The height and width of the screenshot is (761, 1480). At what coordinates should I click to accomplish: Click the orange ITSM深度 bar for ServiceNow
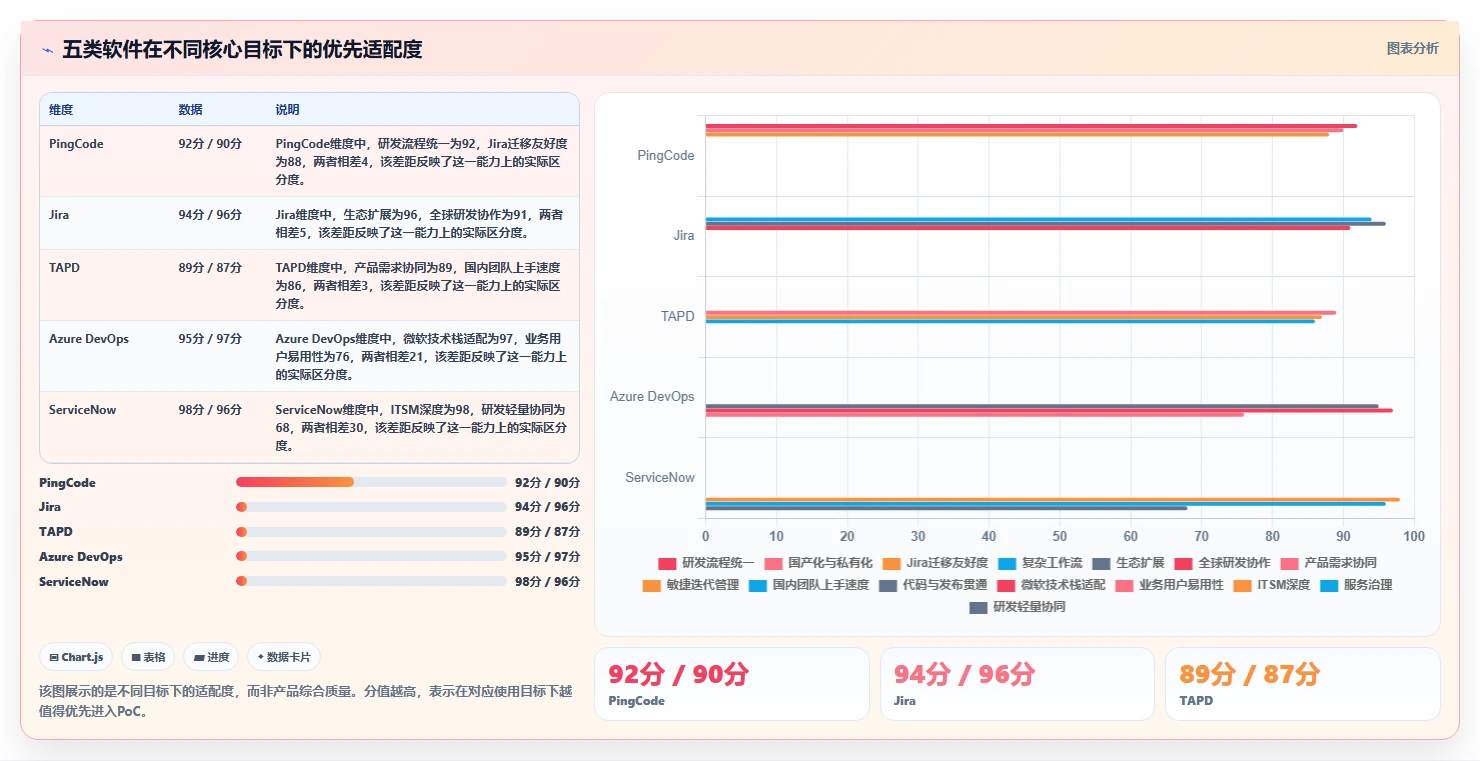(x=1052, y=499)
